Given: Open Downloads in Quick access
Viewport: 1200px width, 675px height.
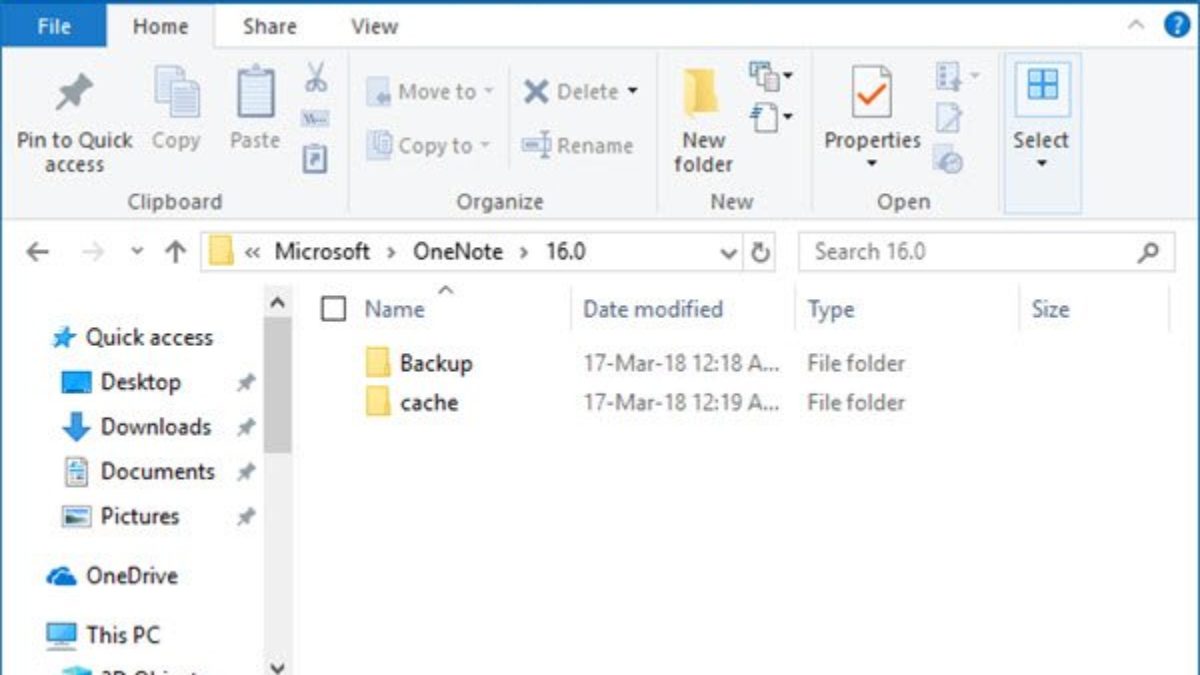Looking at the screenshot, I should 155,427.
